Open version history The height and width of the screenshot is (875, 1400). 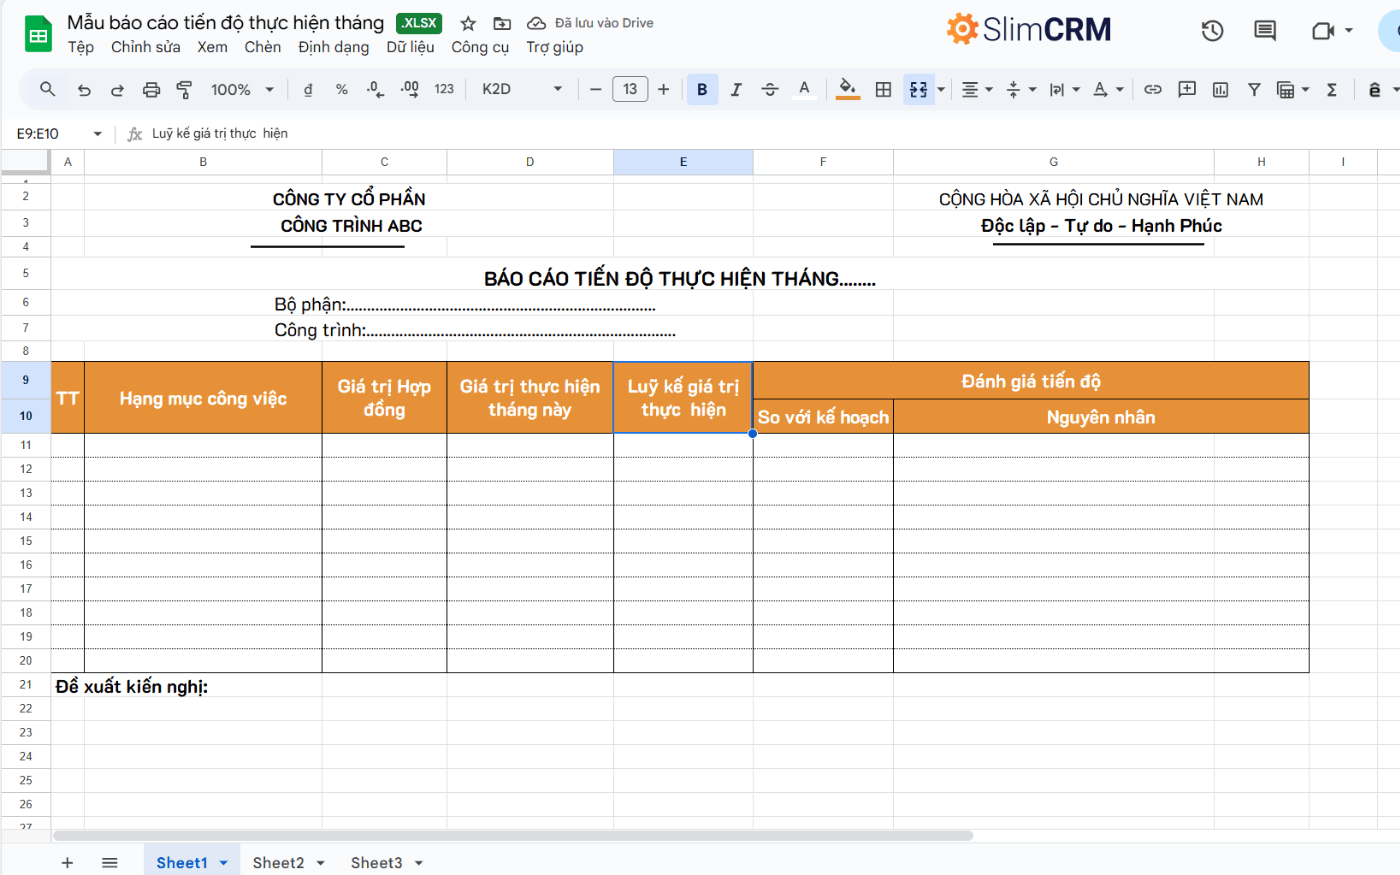coord(1212,30)
